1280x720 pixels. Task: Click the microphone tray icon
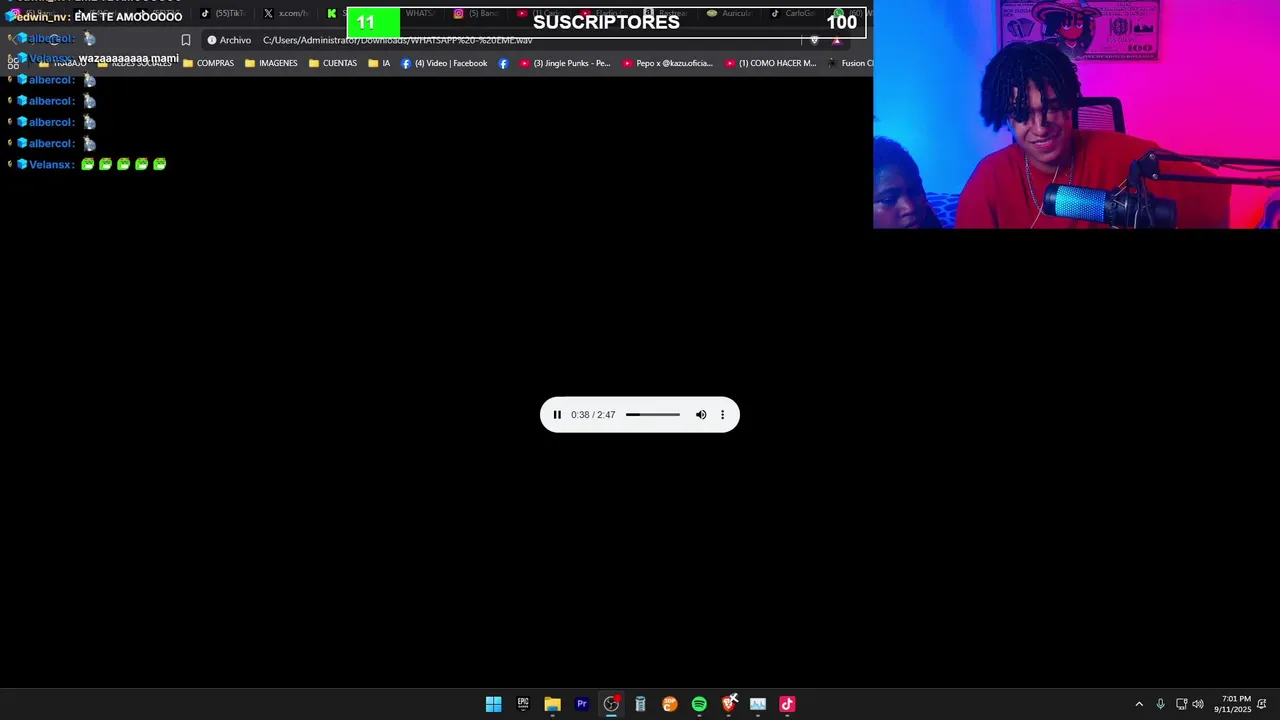[1160, 704]
